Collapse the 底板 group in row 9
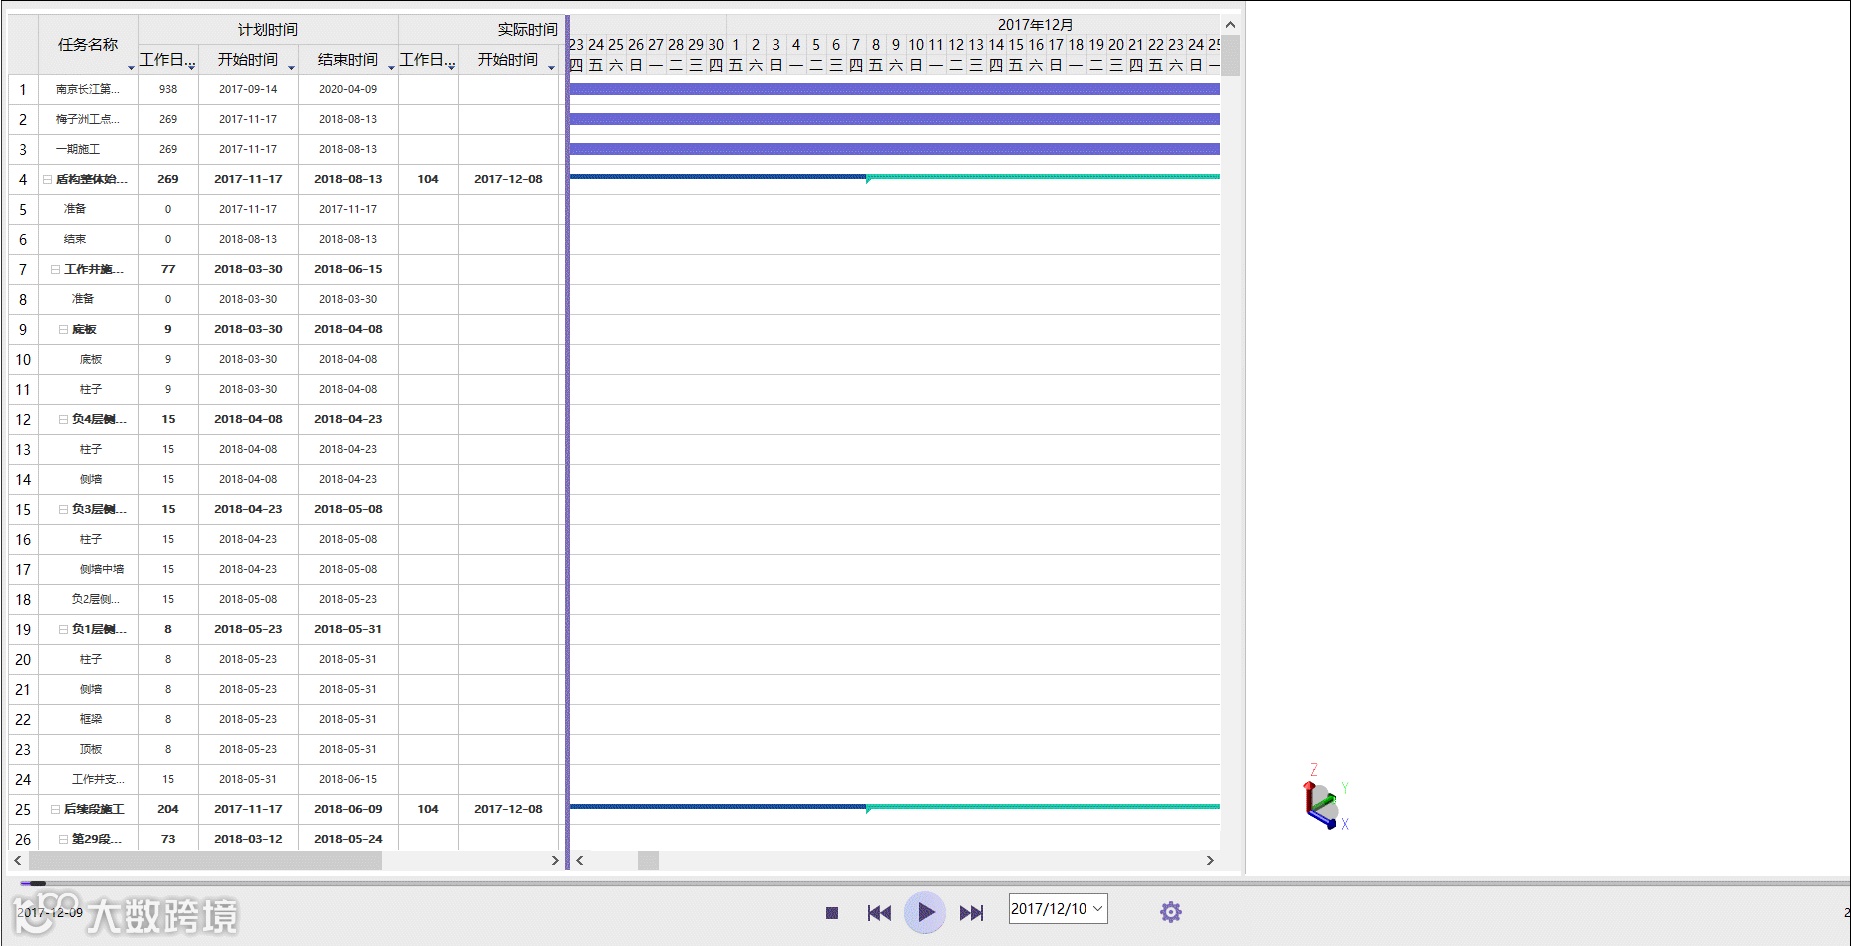 point(63,329)
